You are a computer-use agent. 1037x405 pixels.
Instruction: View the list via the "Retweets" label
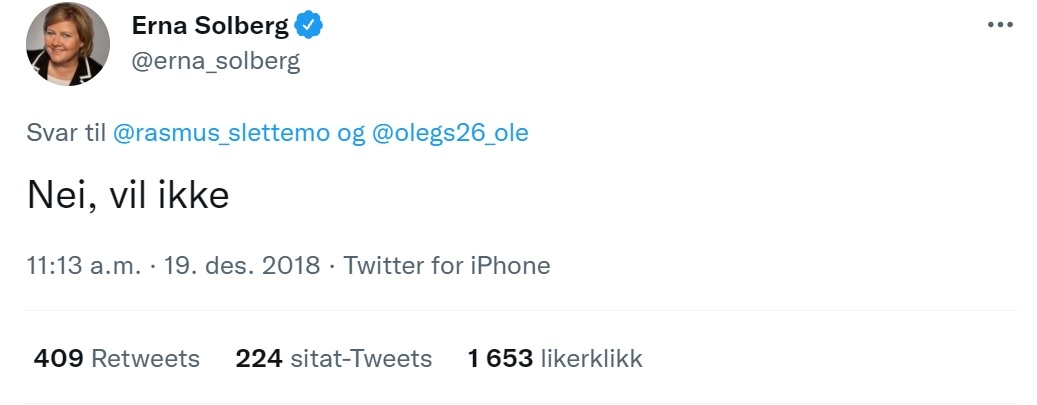point(145,358)
